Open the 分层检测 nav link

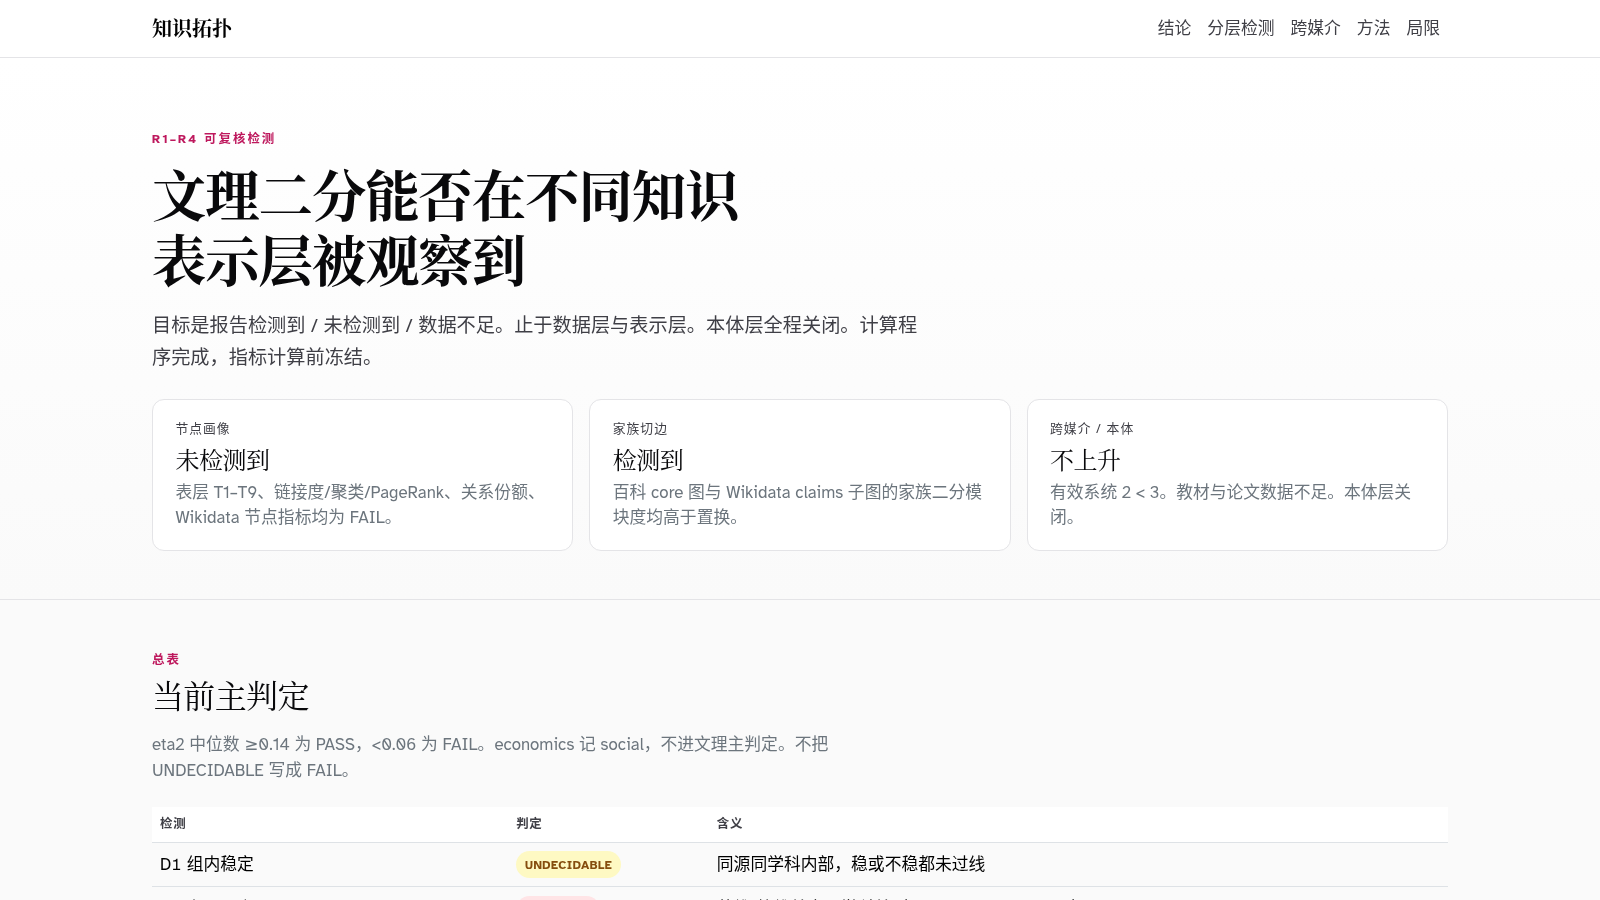[x=1240, y=28]
